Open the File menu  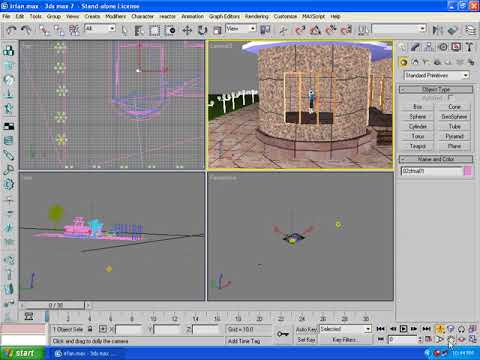pos(6,16)
